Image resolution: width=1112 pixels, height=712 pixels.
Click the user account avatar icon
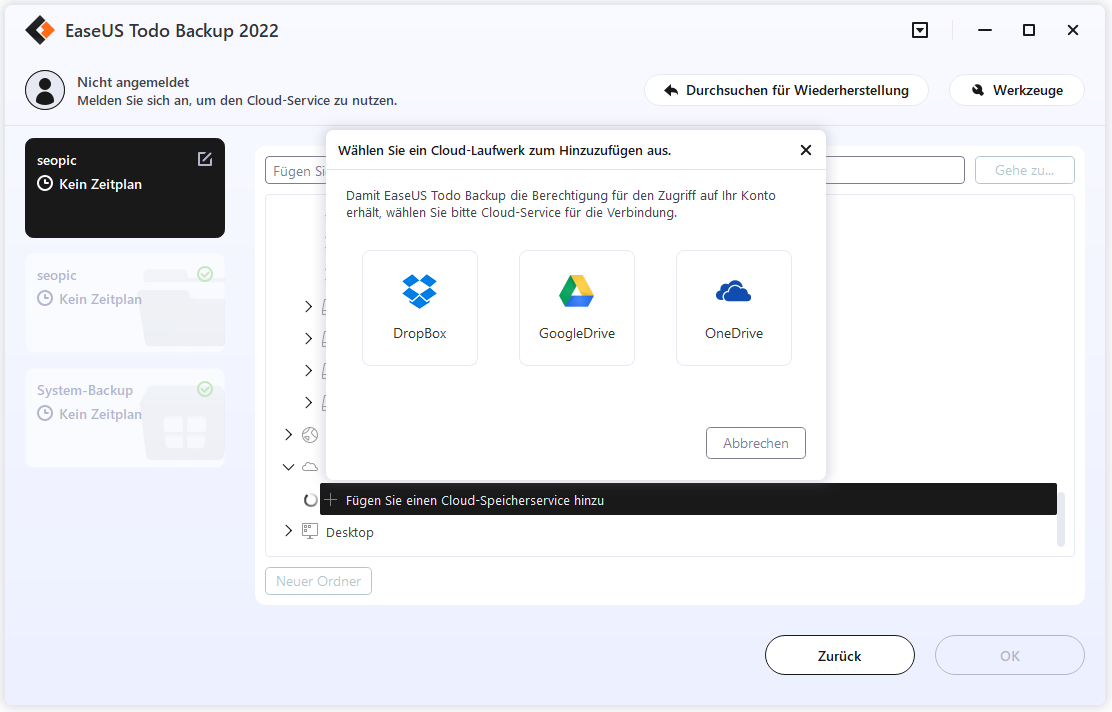(45, 90)
